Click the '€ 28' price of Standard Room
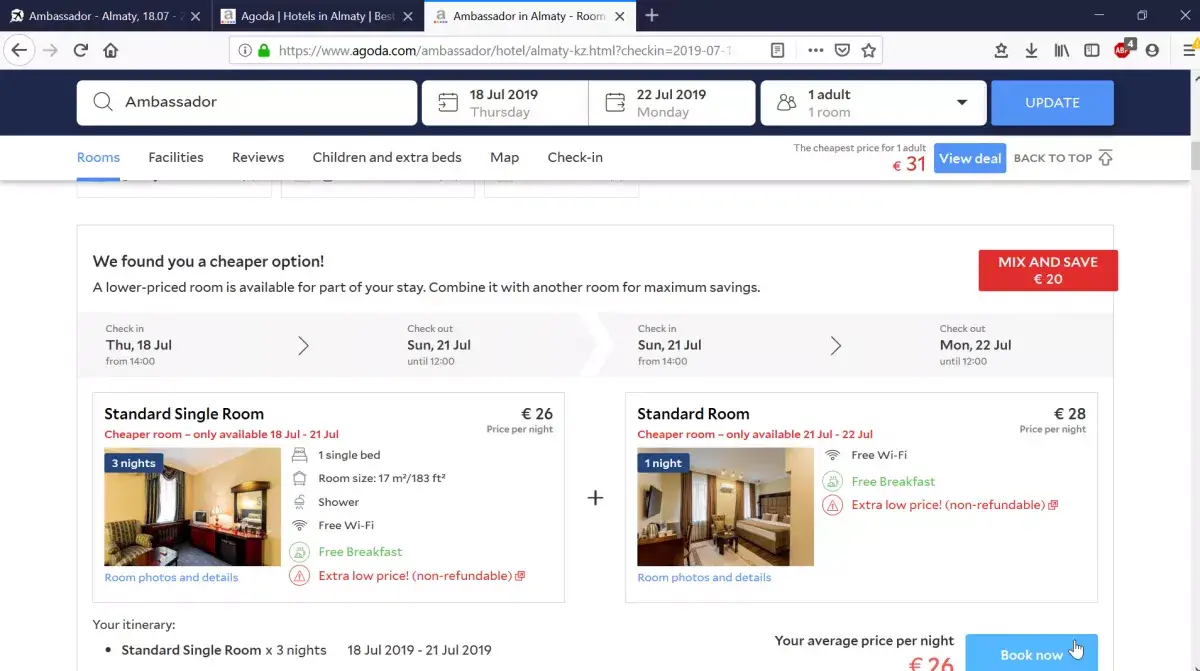1200x671 pixels. (1070, 413)
